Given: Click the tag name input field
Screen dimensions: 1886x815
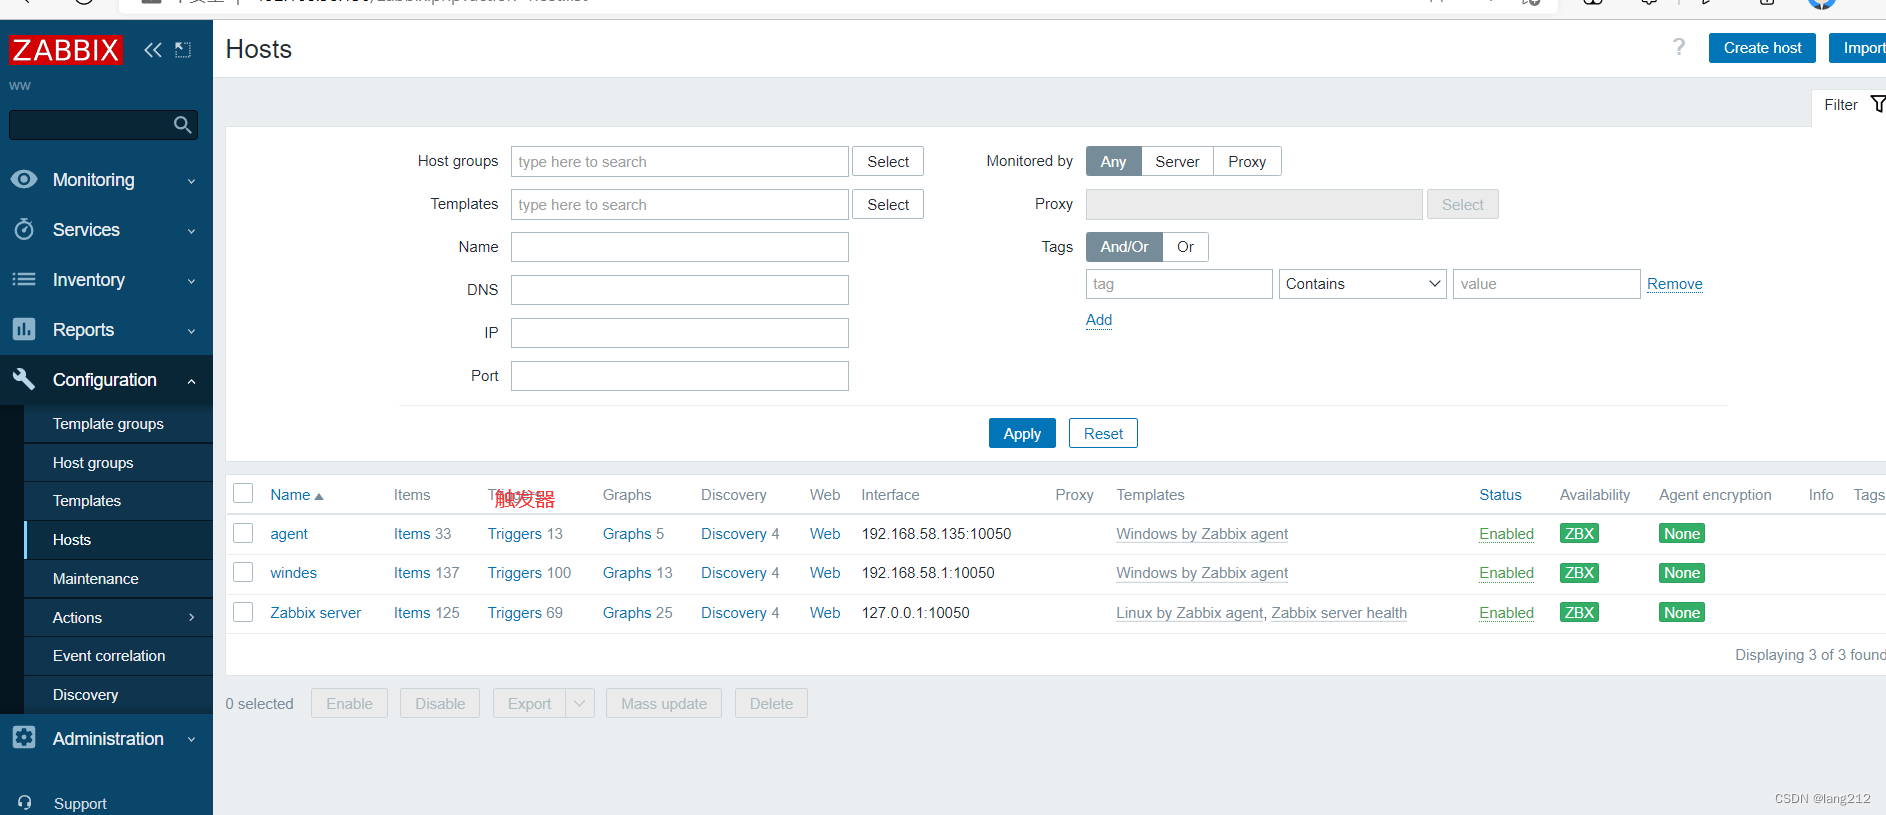Looking at the screenshot, I should (x=1179, y=284).
